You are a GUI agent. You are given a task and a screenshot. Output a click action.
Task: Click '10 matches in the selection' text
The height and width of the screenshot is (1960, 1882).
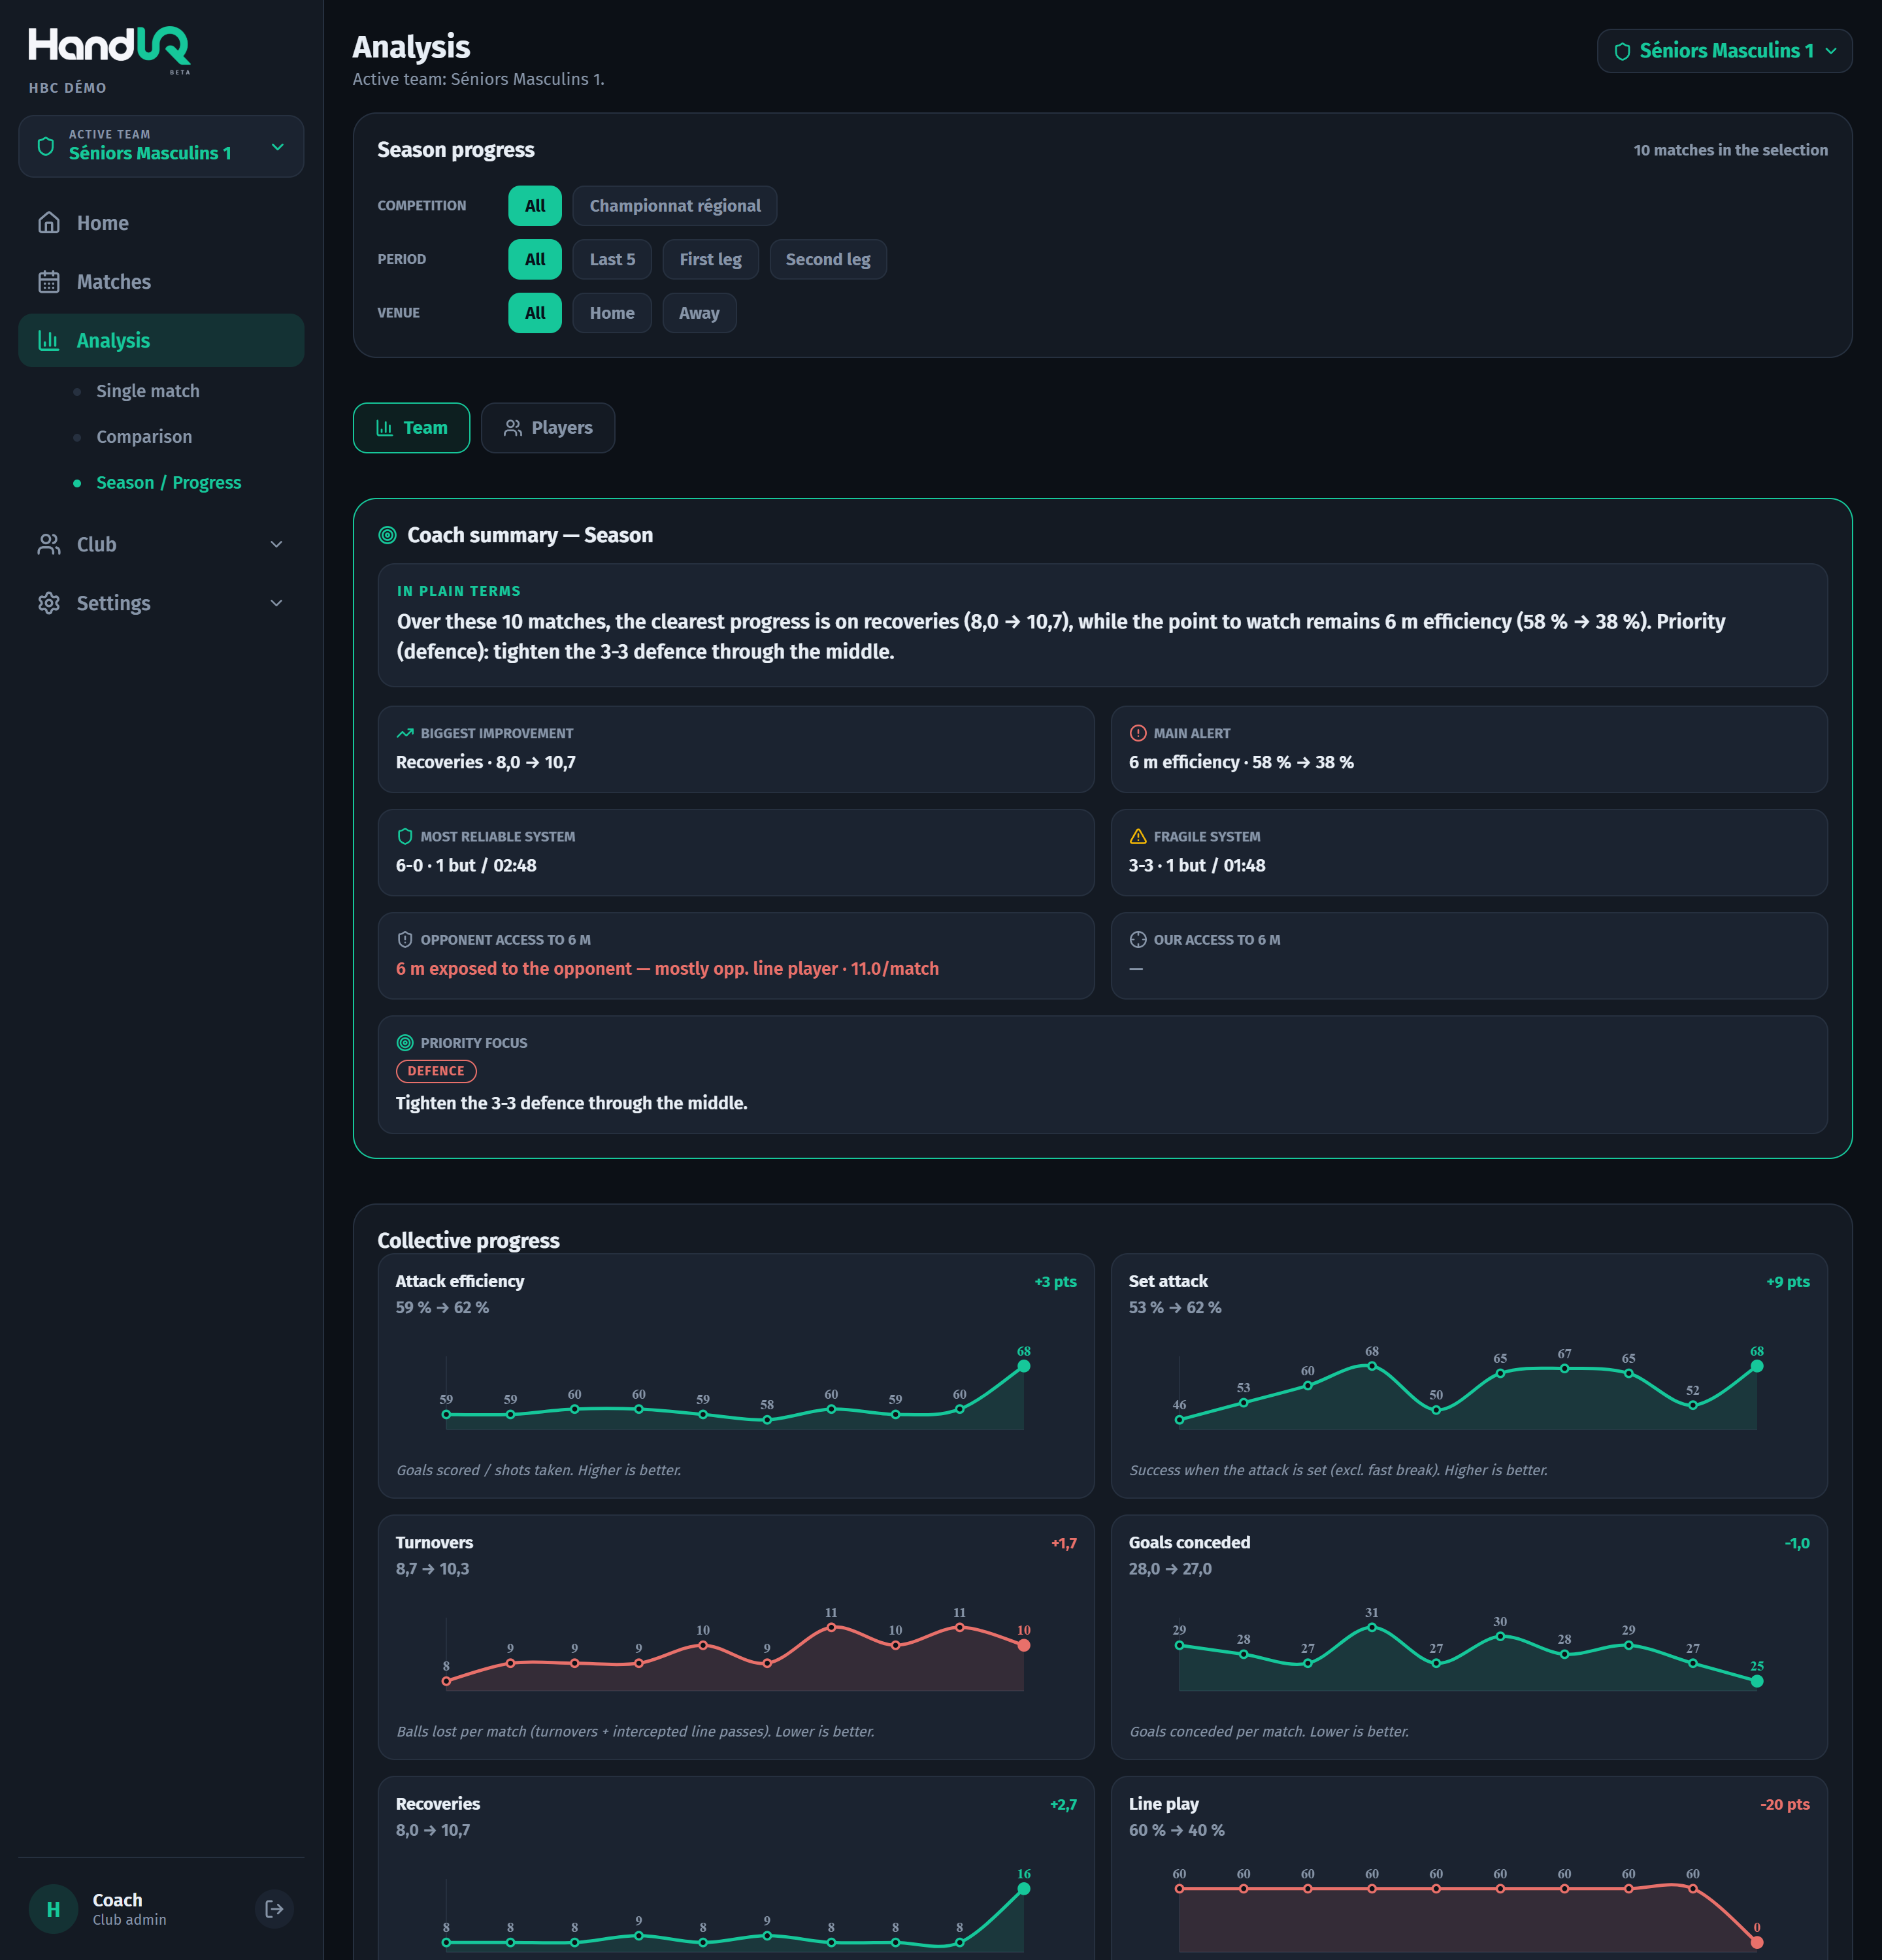1731,150
